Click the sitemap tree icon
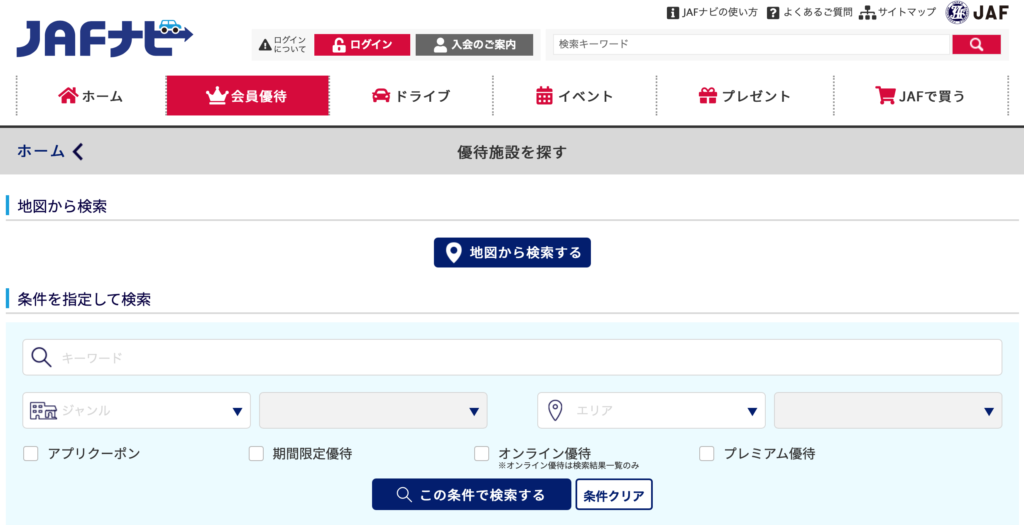 coord(867,12)
